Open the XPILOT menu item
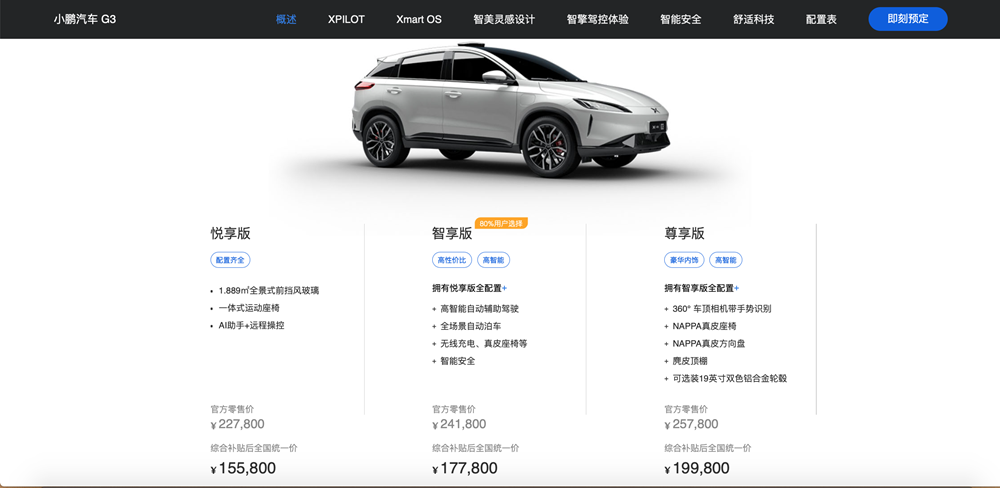1000x488 pixels. [x=346, y=19]
